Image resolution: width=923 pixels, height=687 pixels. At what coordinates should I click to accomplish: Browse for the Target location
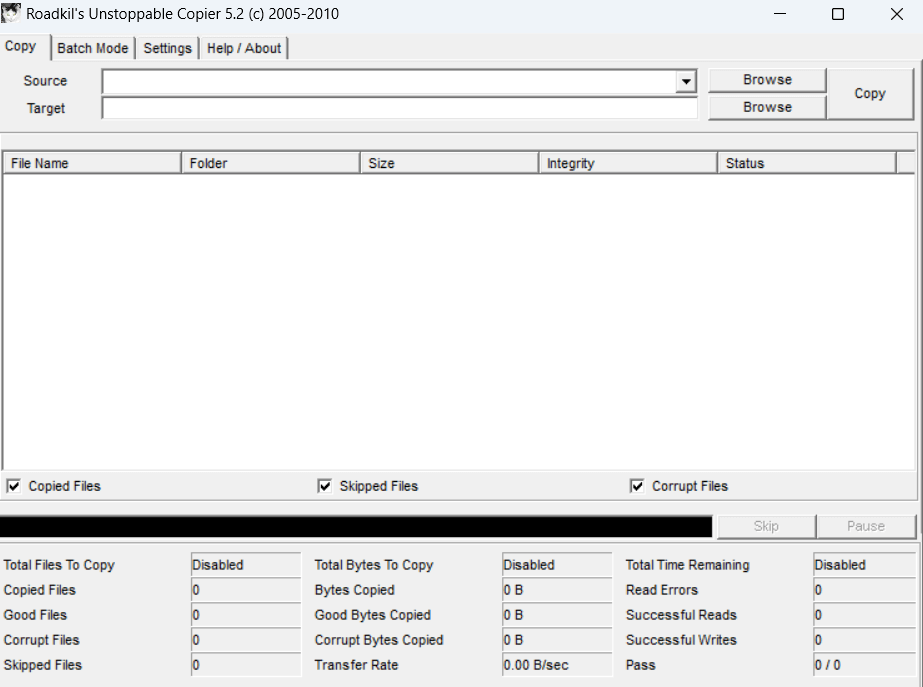pos(767,107)
